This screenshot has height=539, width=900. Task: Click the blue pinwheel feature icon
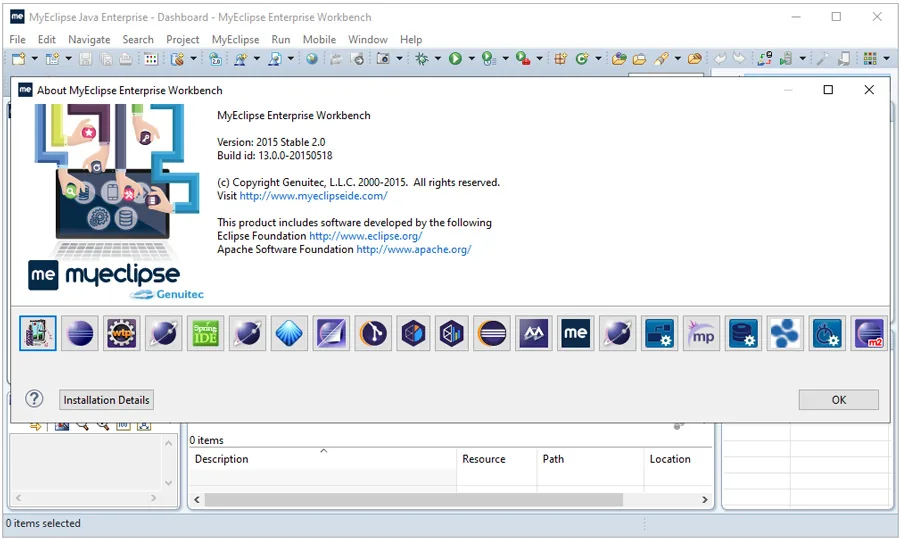(x=785, y=333)
